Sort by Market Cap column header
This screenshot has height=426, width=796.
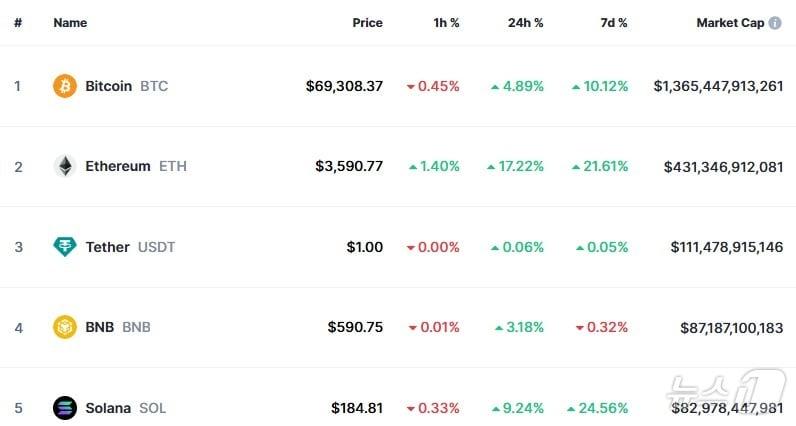coord(730,23)
